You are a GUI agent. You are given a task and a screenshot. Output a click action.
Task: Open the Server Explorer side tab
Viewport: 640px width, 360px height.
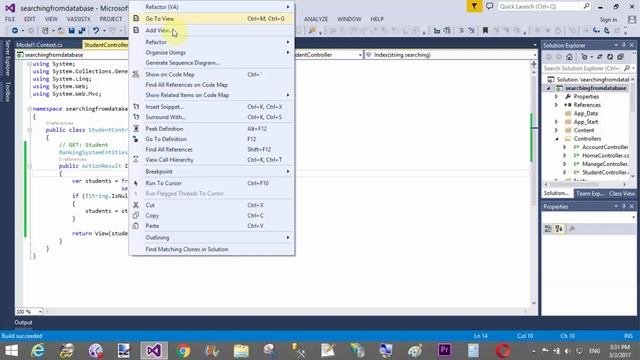[7, 58]
